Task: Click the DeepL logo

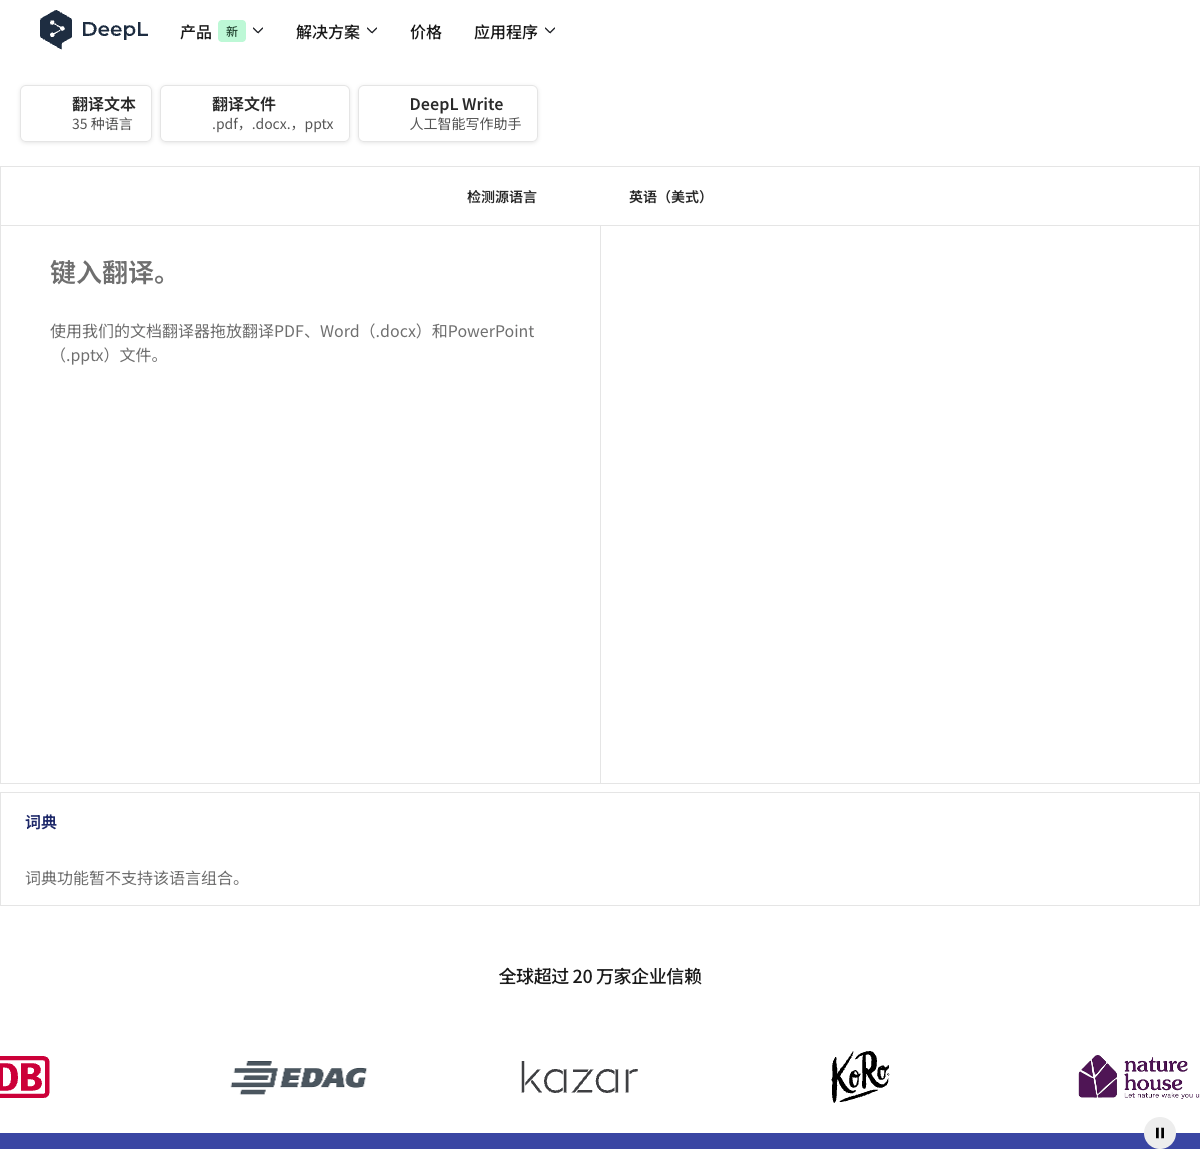Action: 93,29
